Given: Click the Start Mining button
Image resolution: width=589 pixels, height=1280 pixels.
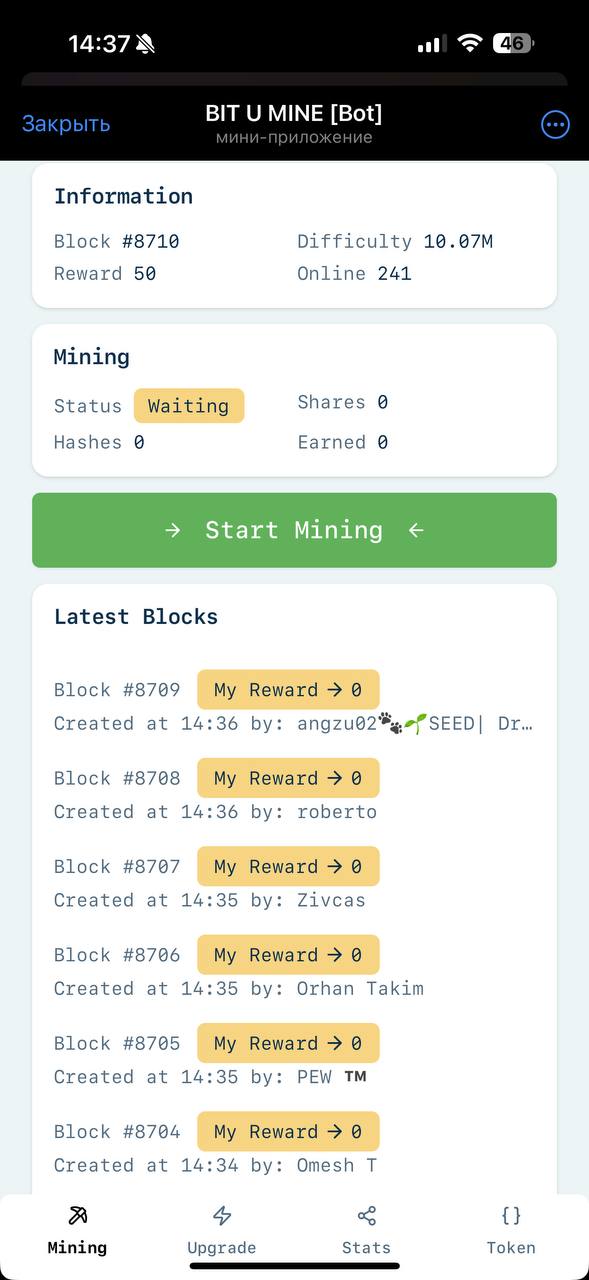Looking at the screenshot, I should click(x=294, y=530).
